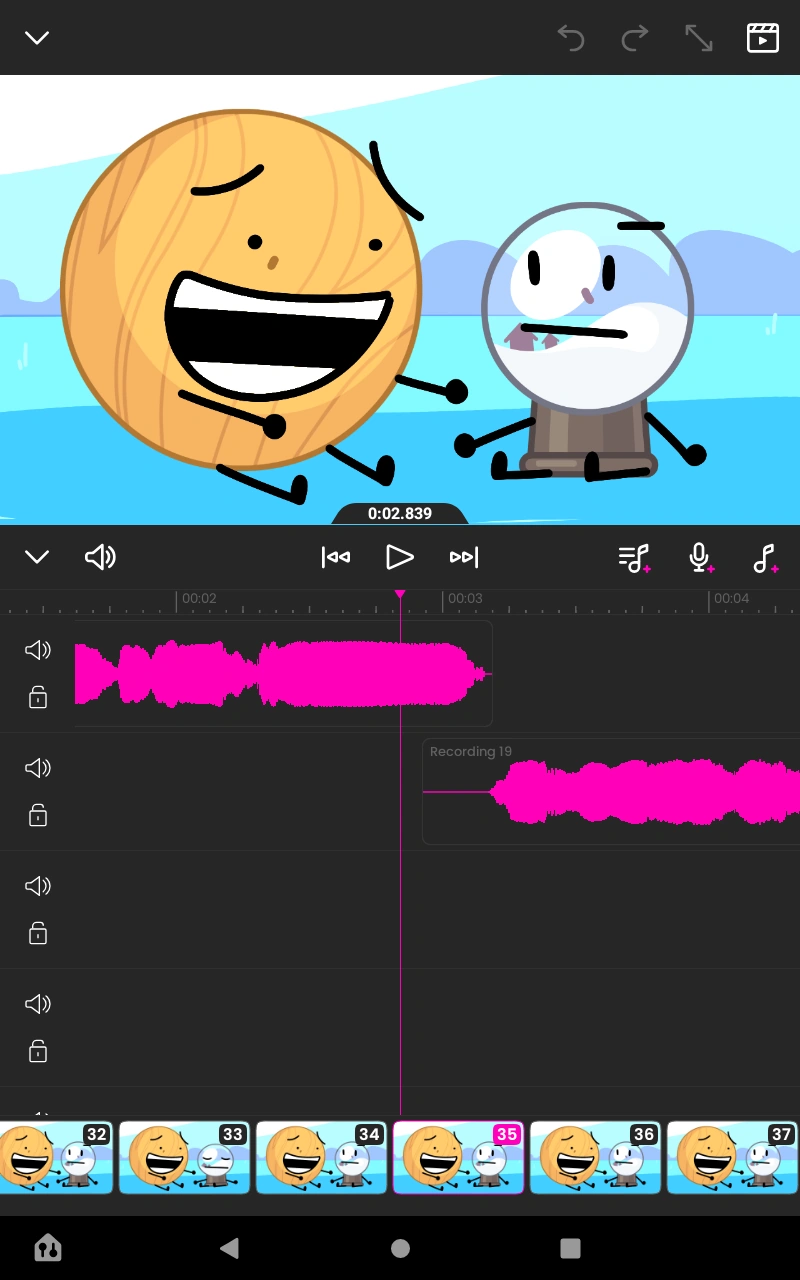Select frame 33 thumbnail
Screen dimensions: 800x1280
click(x=184, y=1157)
